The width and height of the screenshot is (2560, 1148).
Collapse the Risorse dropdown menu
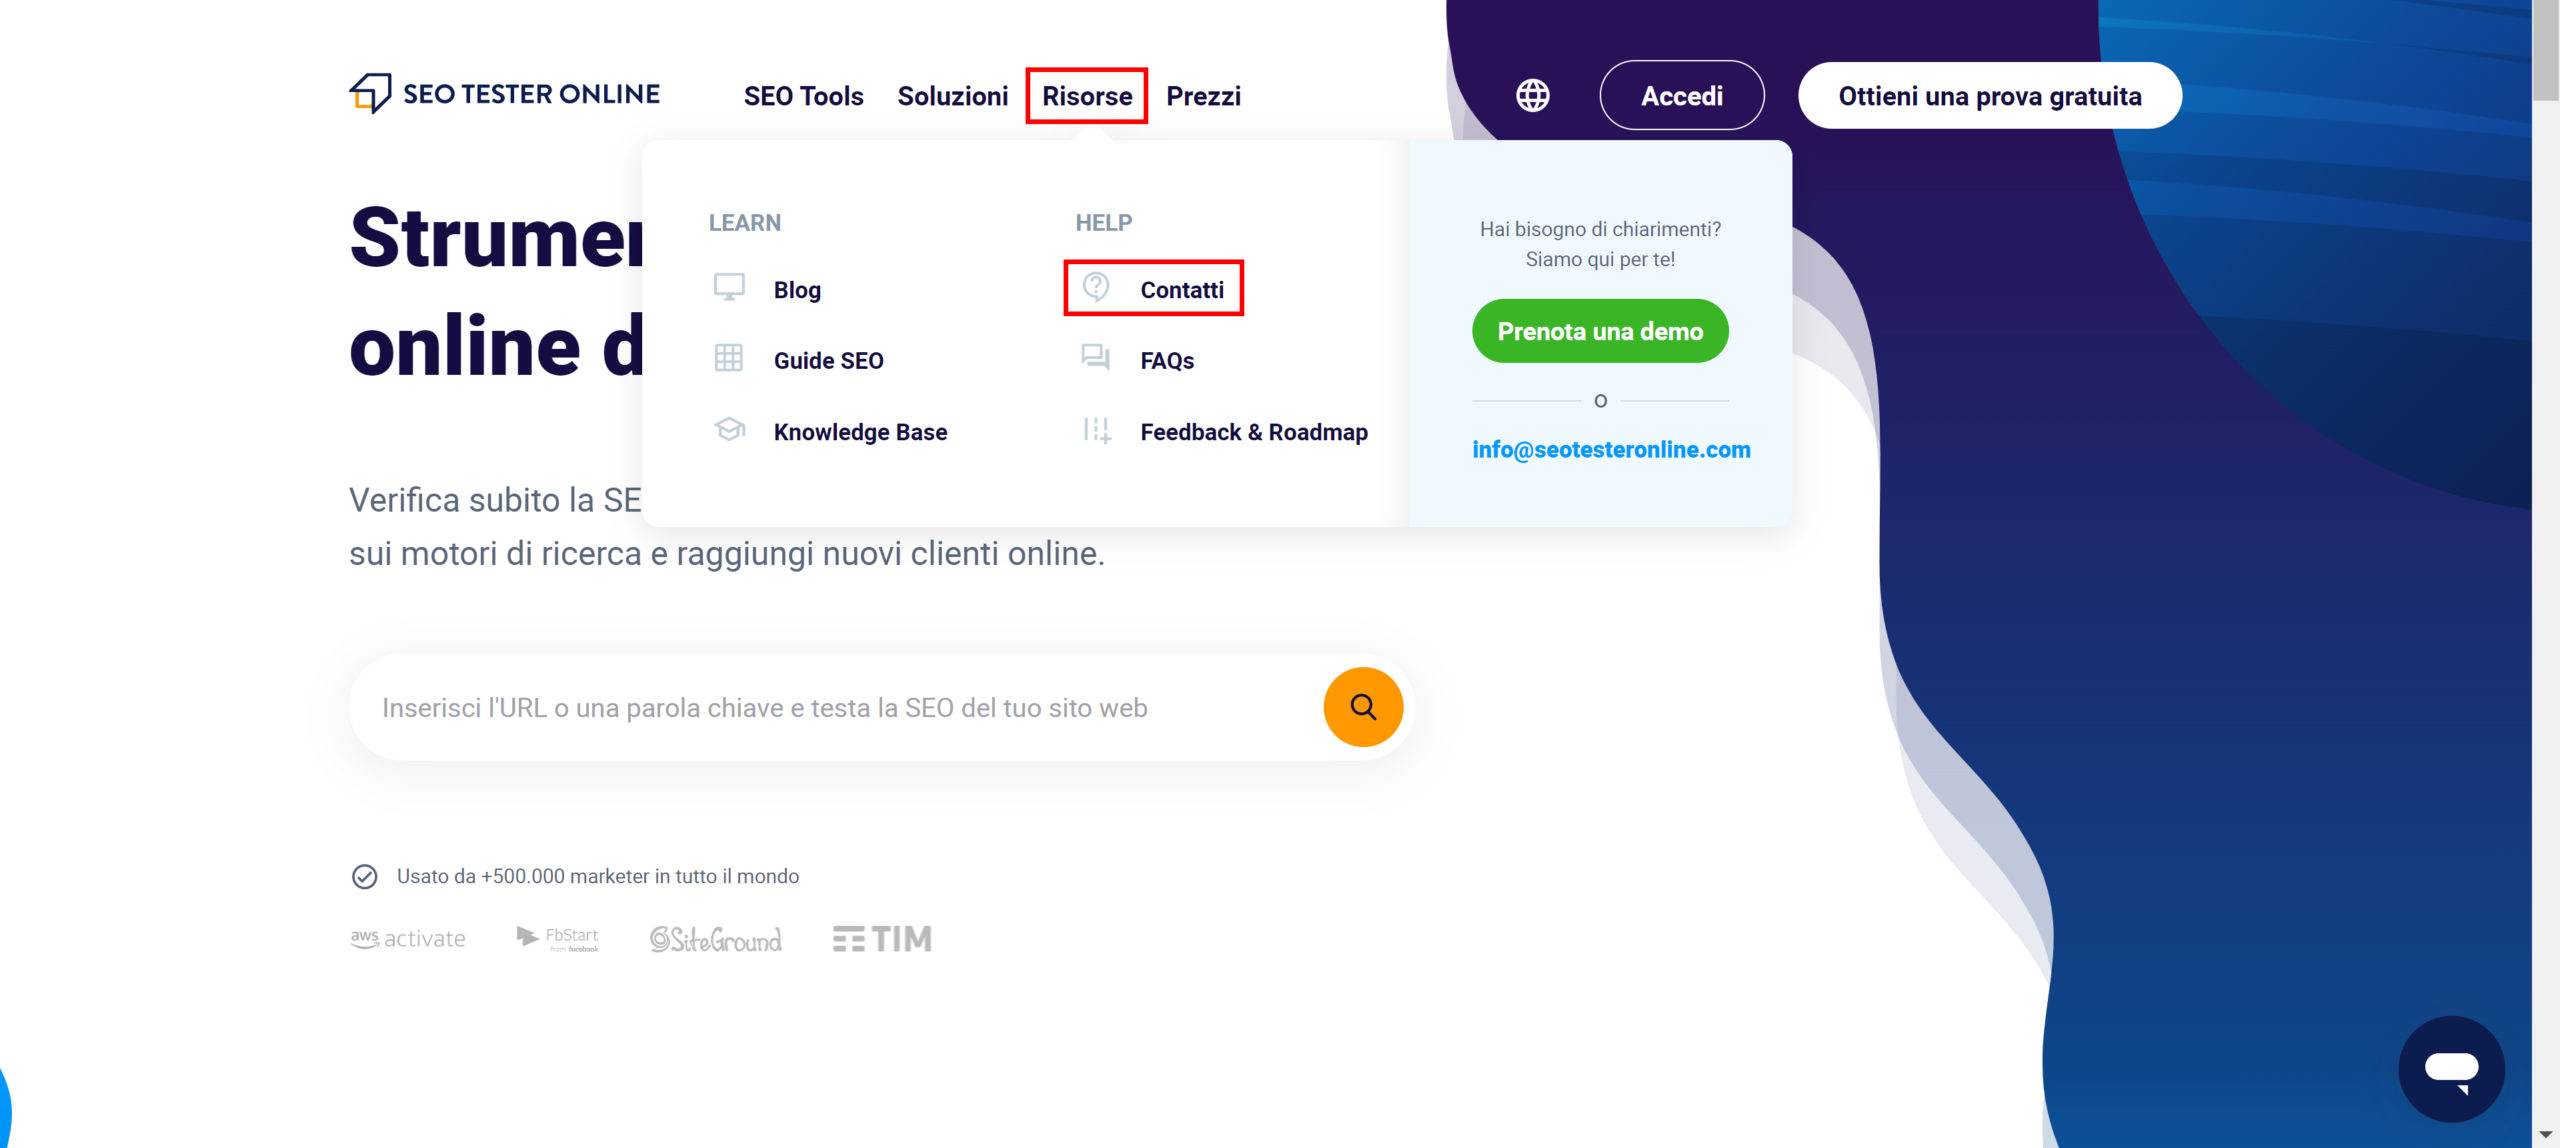[x=1086, y=96]
